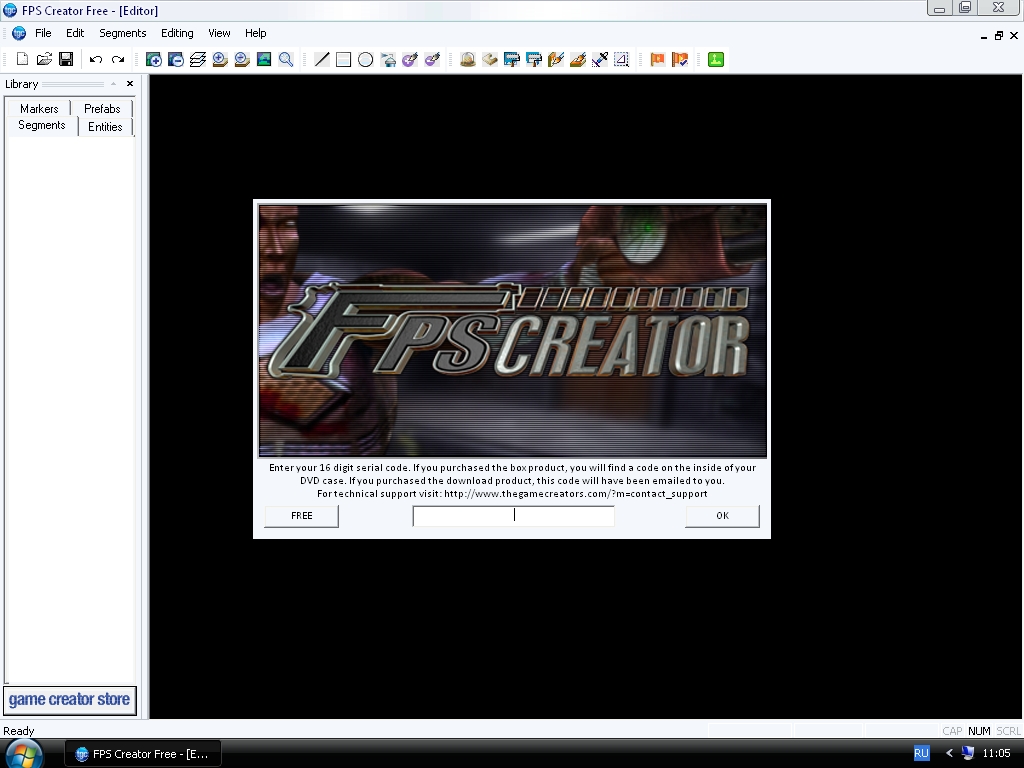The image size is (1024, 768).
Task: Click the orange flag with checkmark icon
Action: [x=680, y=59]
